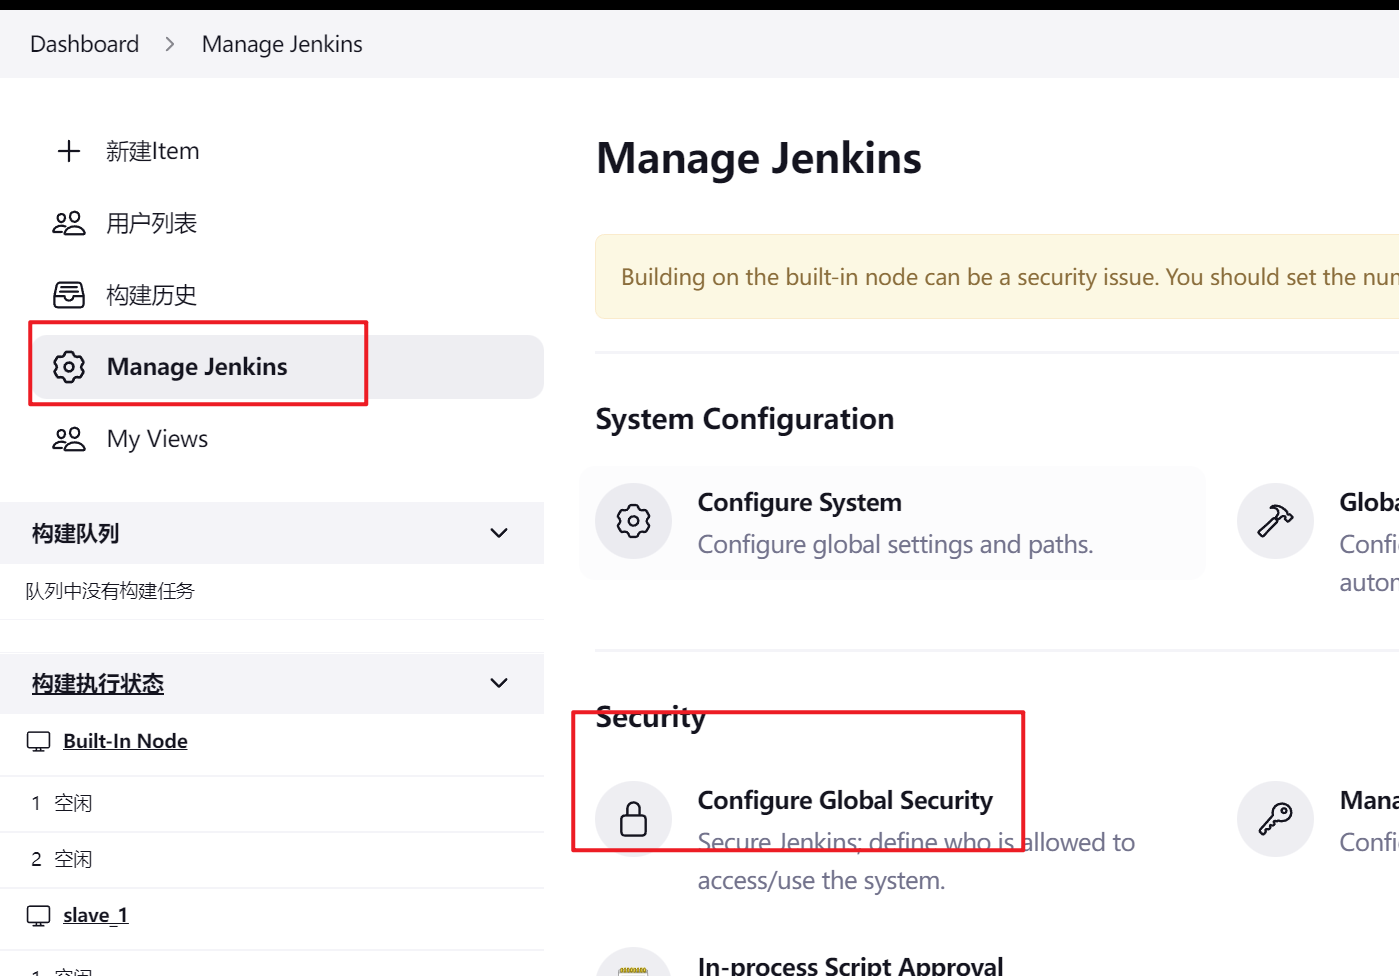Open the slave_1 node link

click(x=95, y=915)
